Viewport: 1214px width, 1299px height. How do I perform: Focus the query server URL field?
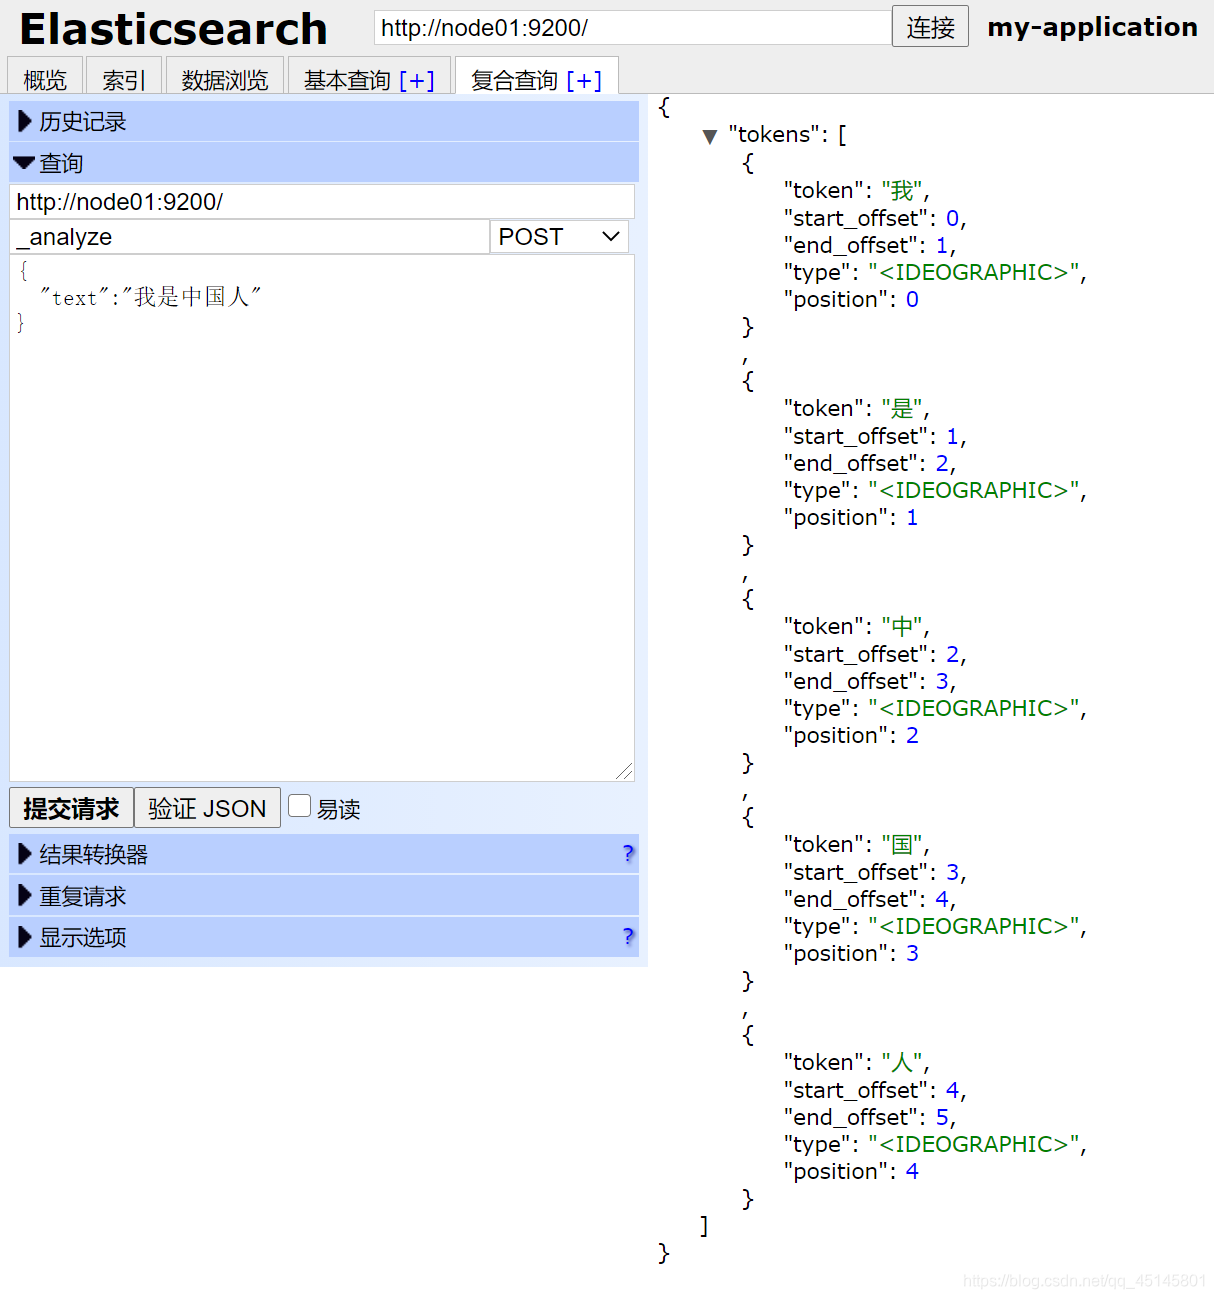(x=322, y=201)
